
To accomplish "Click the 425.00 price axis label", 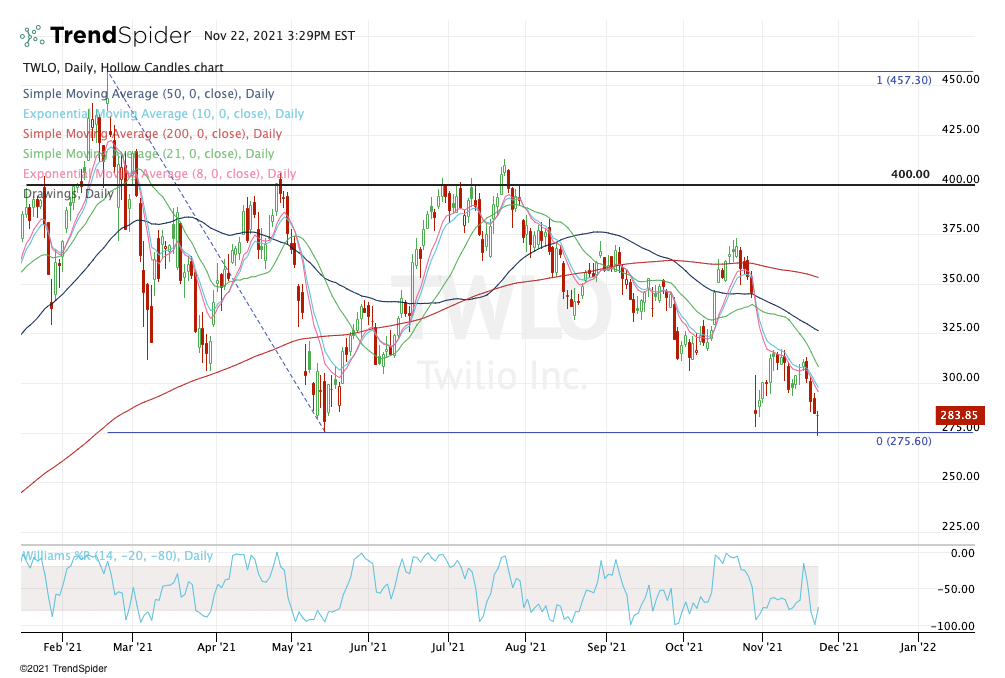I will 960,129.
